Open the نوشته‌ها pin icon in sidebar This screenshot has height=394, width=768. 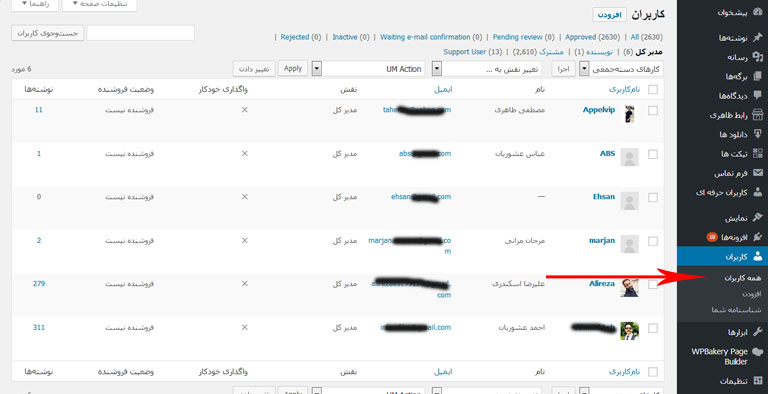tap(757, 37)
